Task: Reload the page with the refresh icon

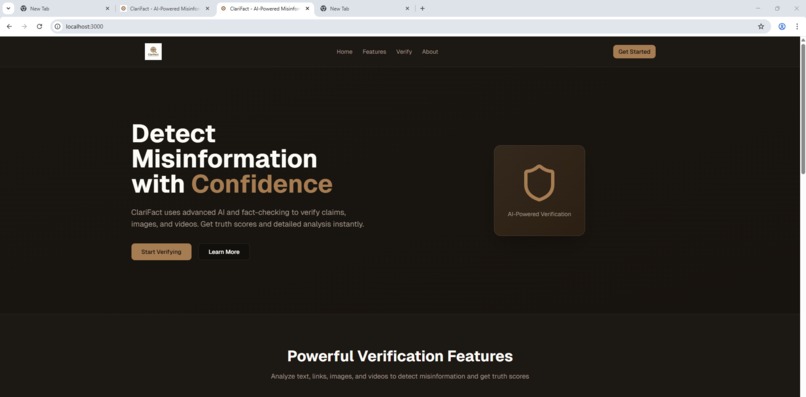Action: coord(39,26)
